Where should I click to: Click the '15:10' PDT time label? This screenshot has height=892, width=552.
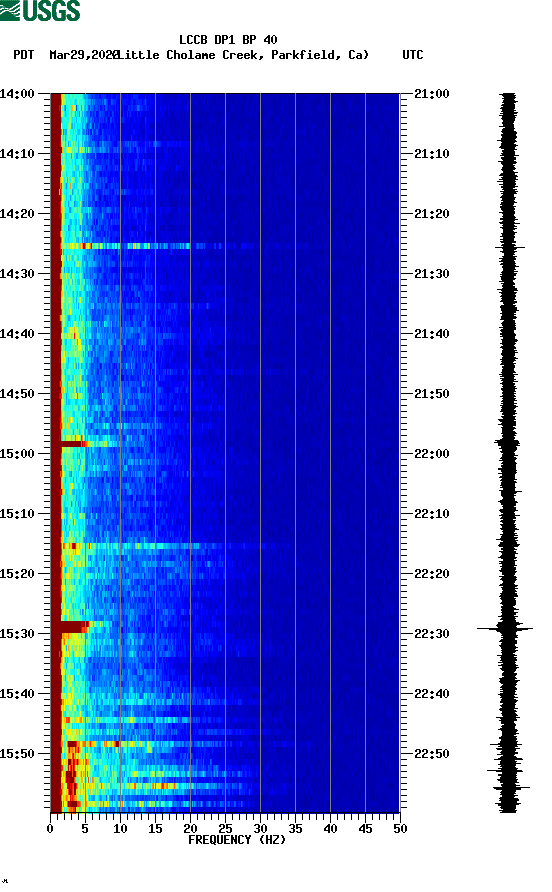[17, 514]
